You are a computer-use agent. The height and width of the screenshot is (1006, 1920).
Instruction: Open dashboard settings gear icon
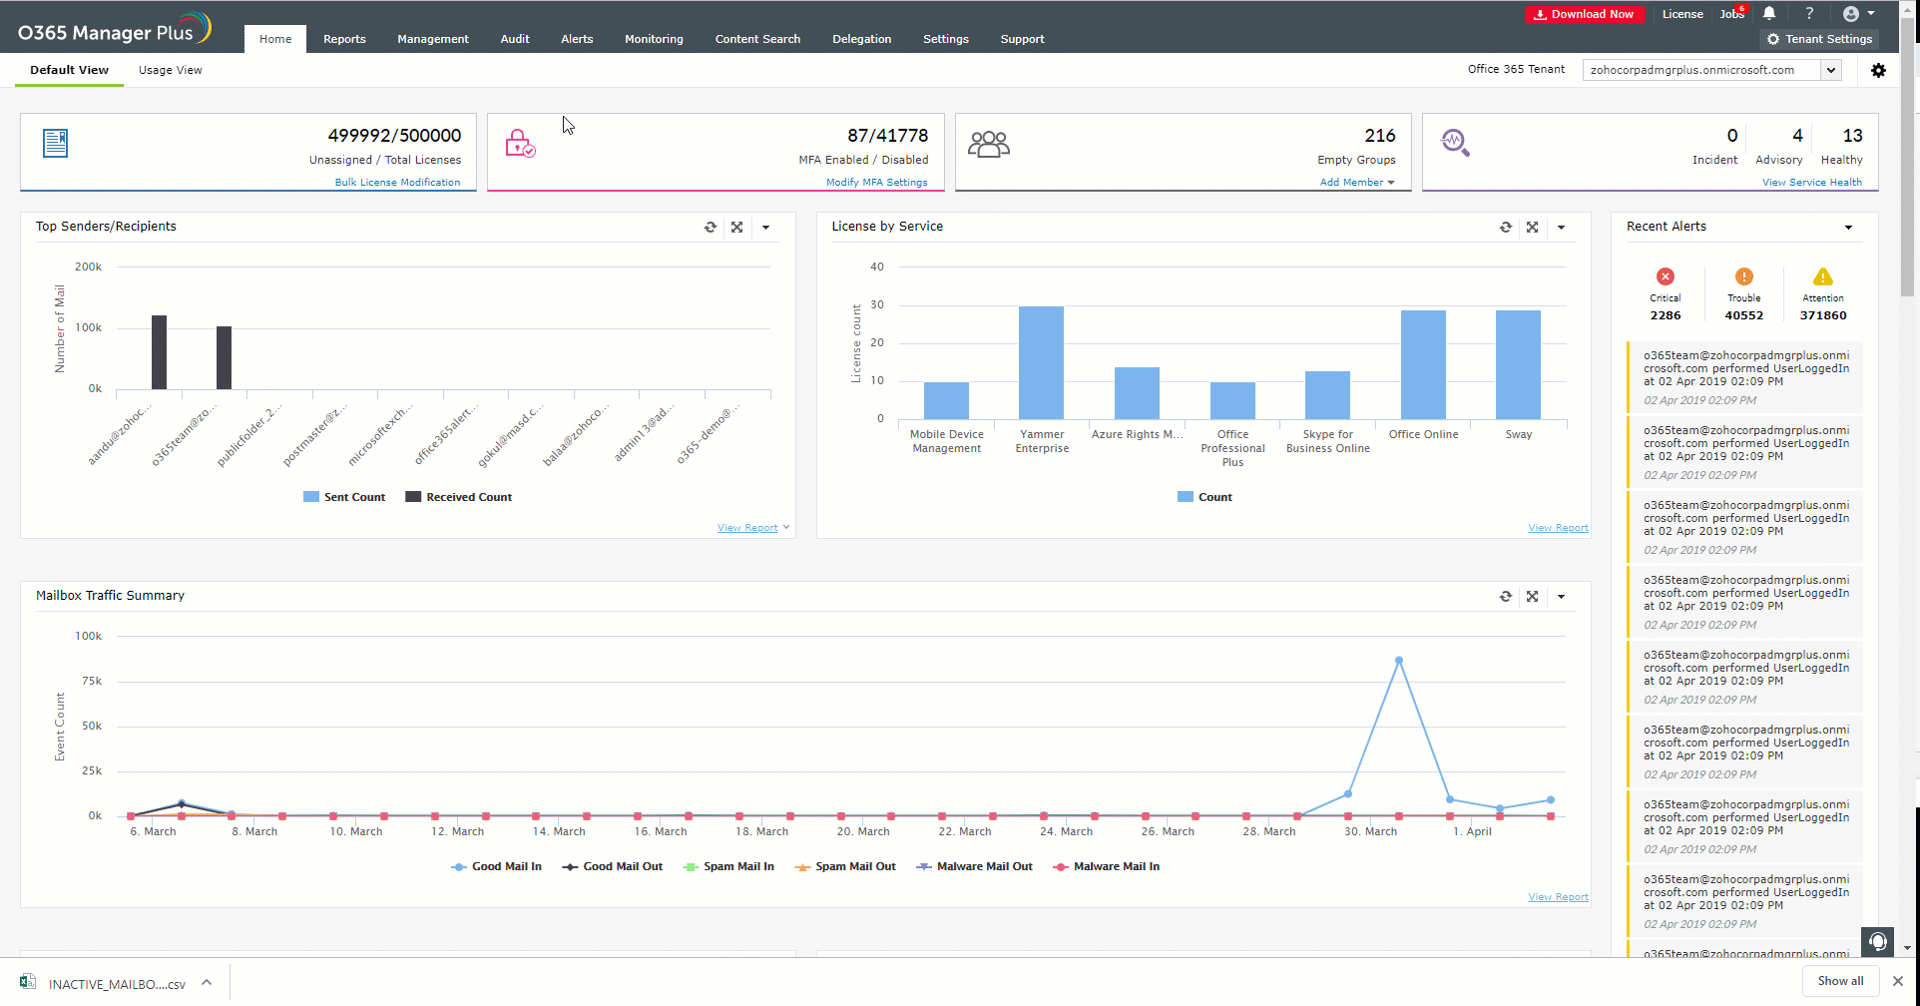point(1878,70)
